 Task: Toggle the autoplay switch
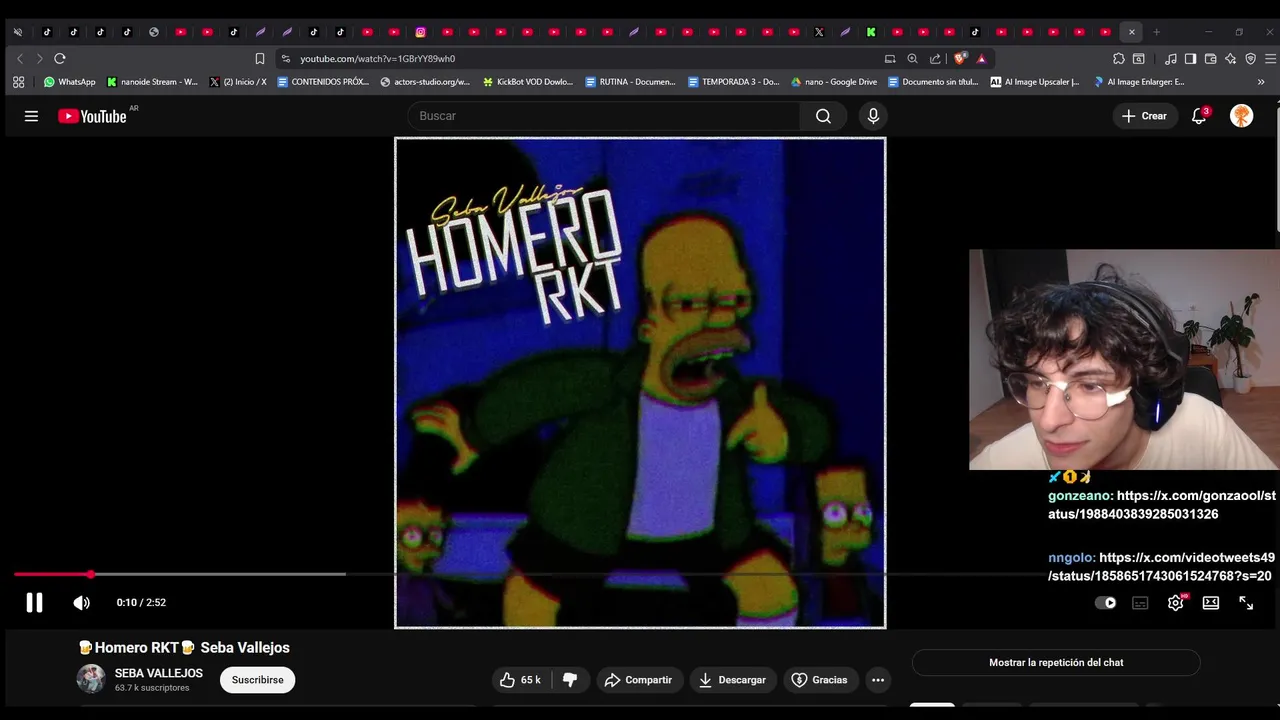pyautogui.click(x=1105, y=603)
